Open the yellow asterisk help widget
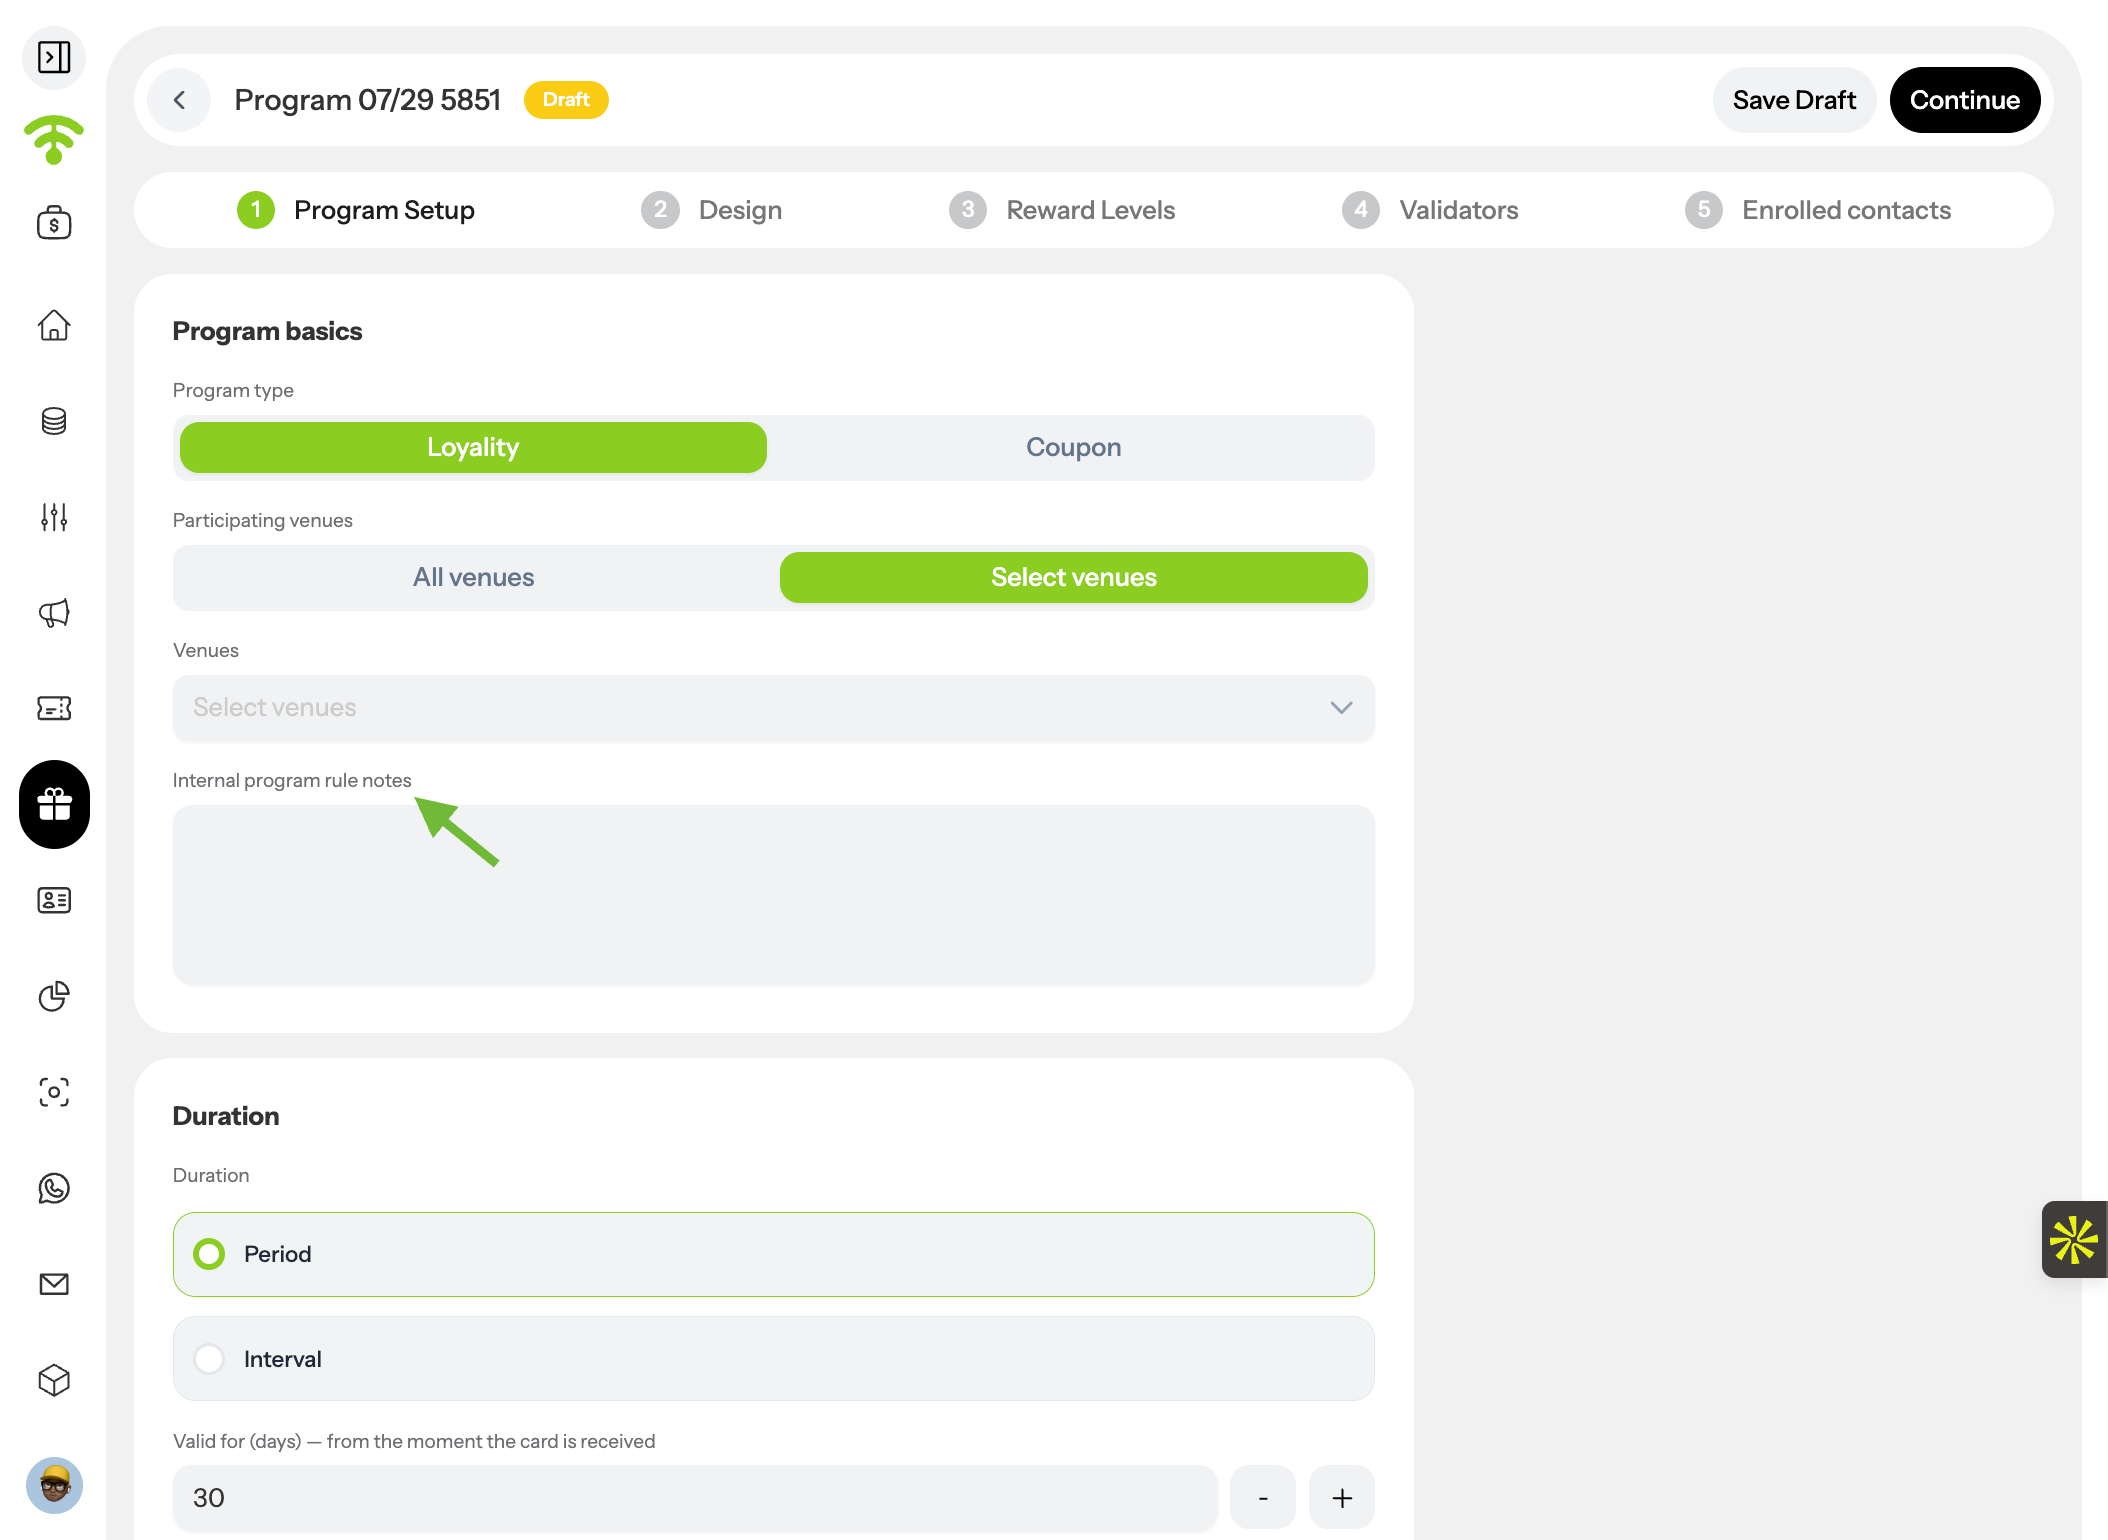The image size is (2108, 1540). [2074, 1240]
